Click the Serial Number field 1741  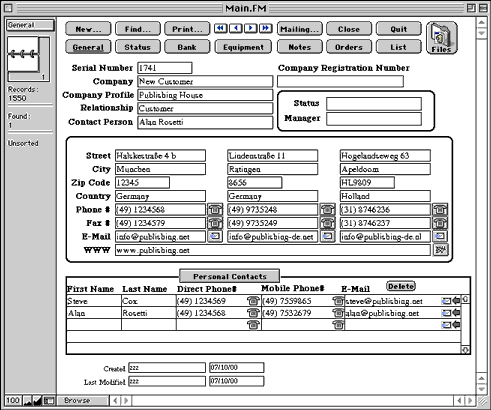coord(165,68)
